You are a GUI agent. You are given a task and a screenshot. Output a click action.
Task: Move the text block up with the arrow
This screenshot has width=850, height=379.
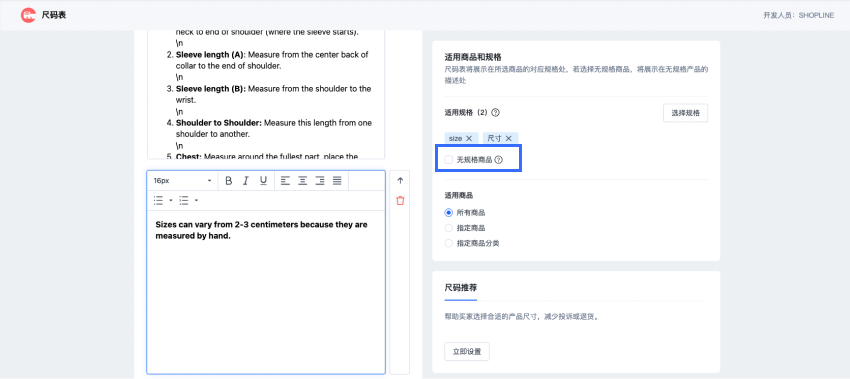(x=400, y=181)
